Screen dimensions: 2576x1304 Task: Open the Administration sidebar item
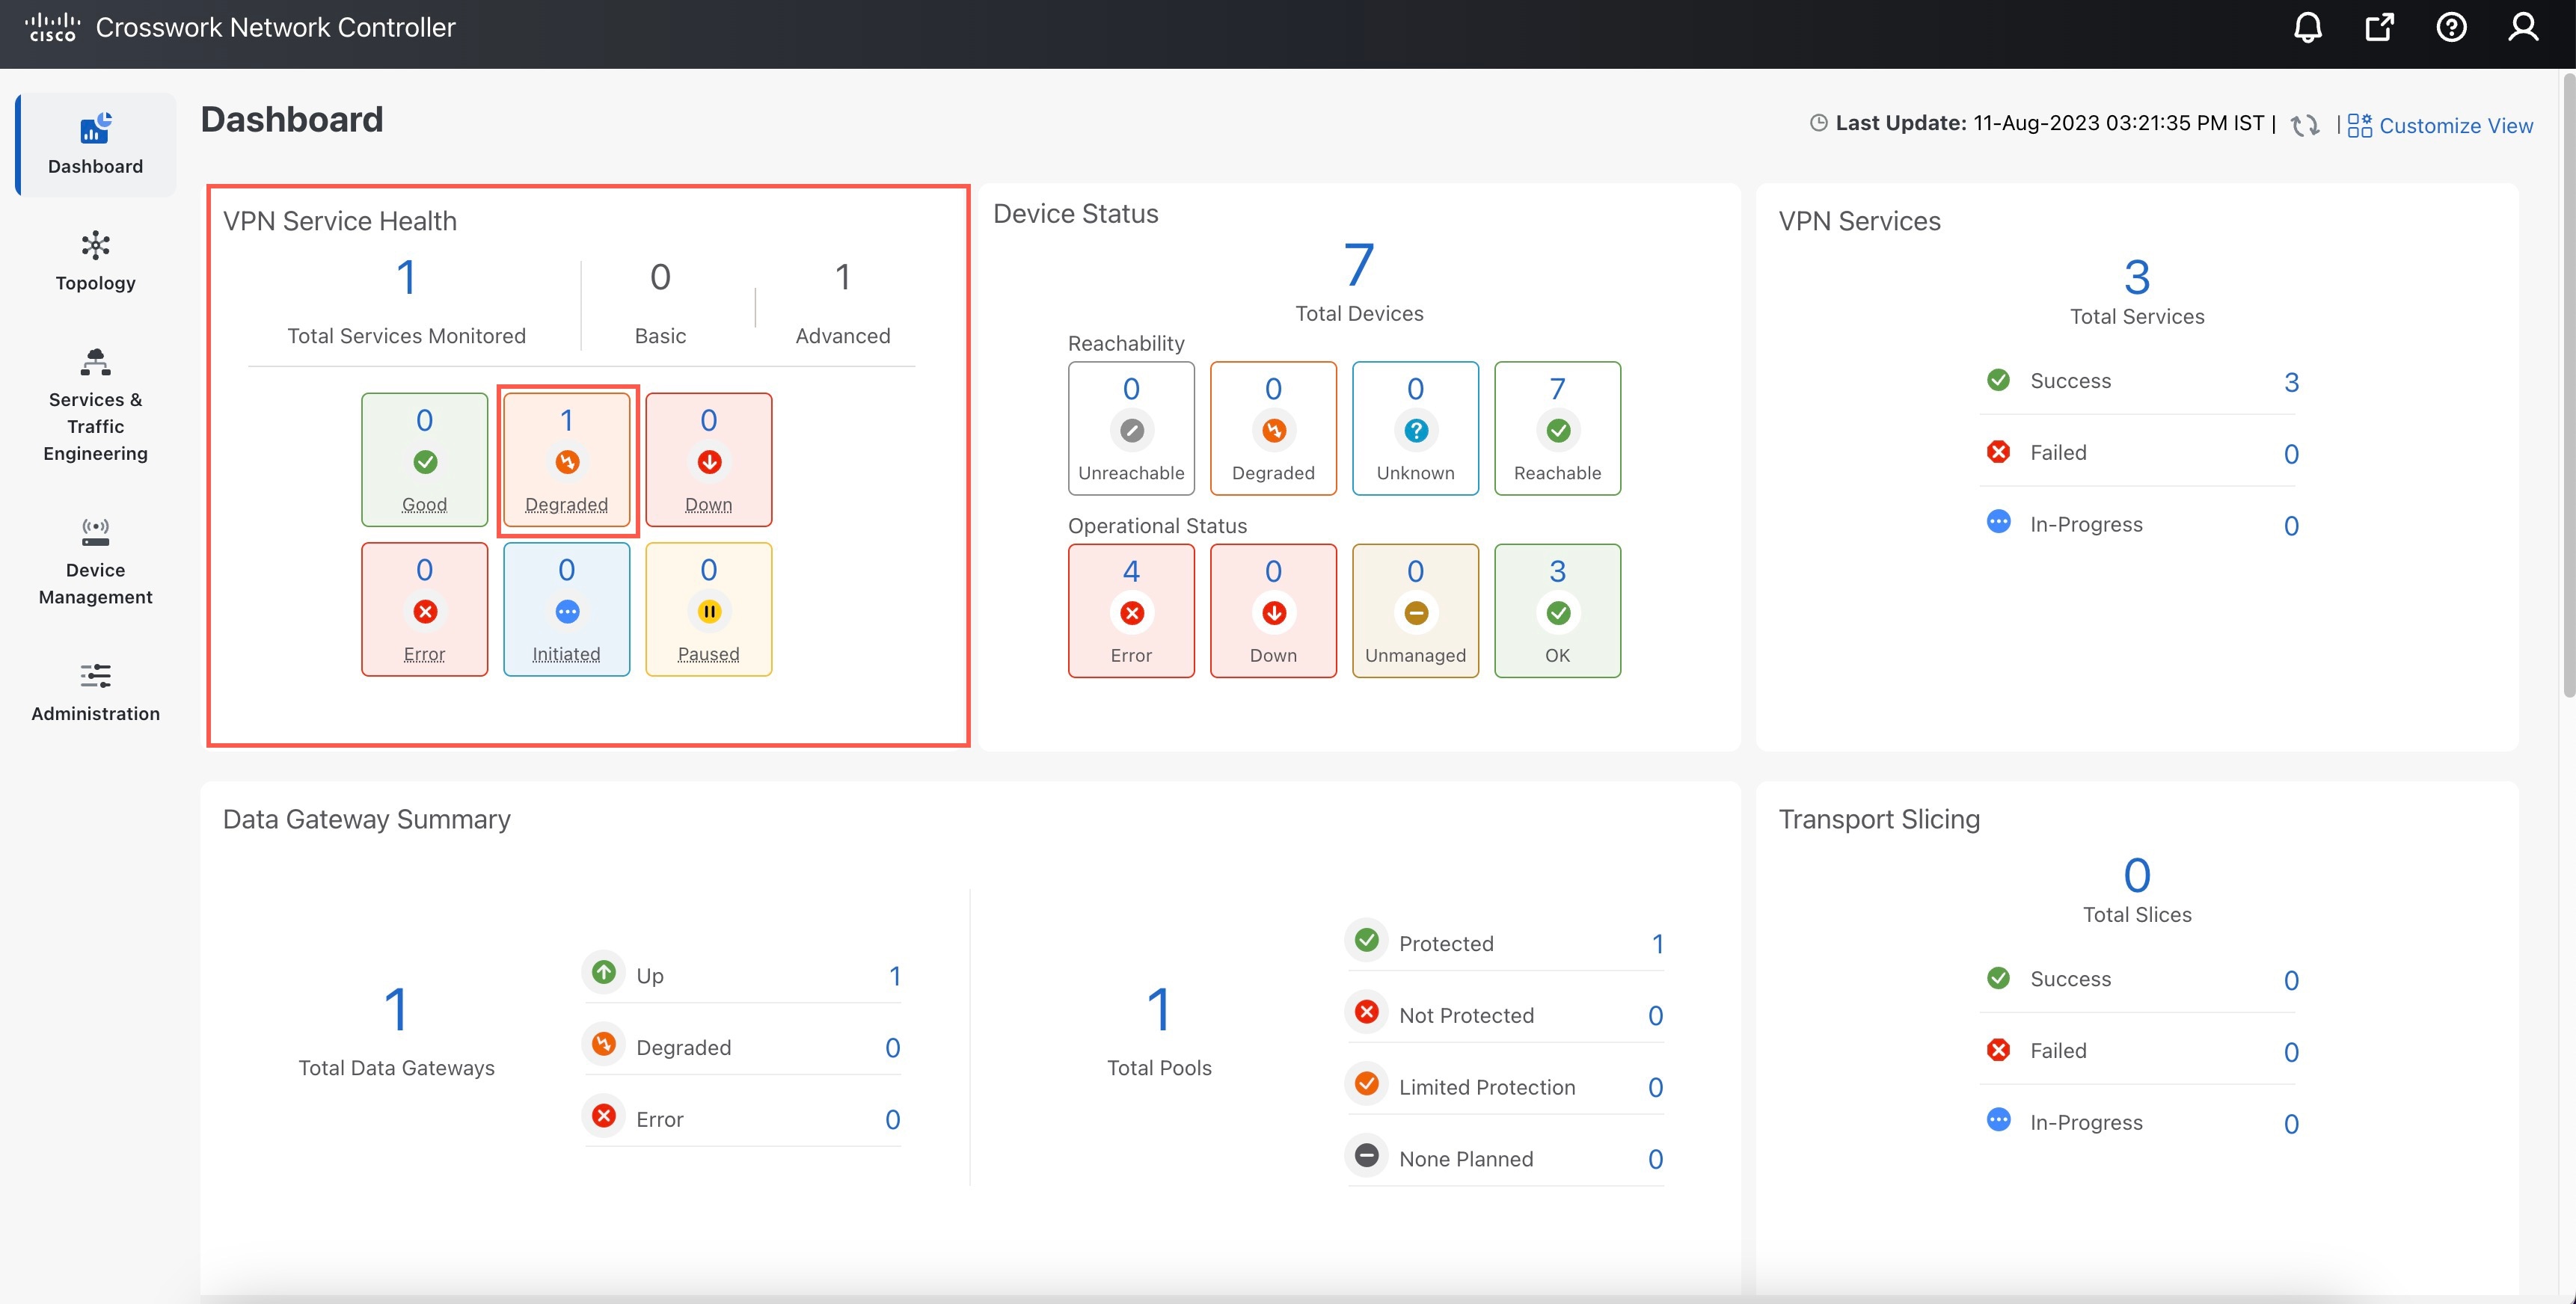click(x=96, y=692)
